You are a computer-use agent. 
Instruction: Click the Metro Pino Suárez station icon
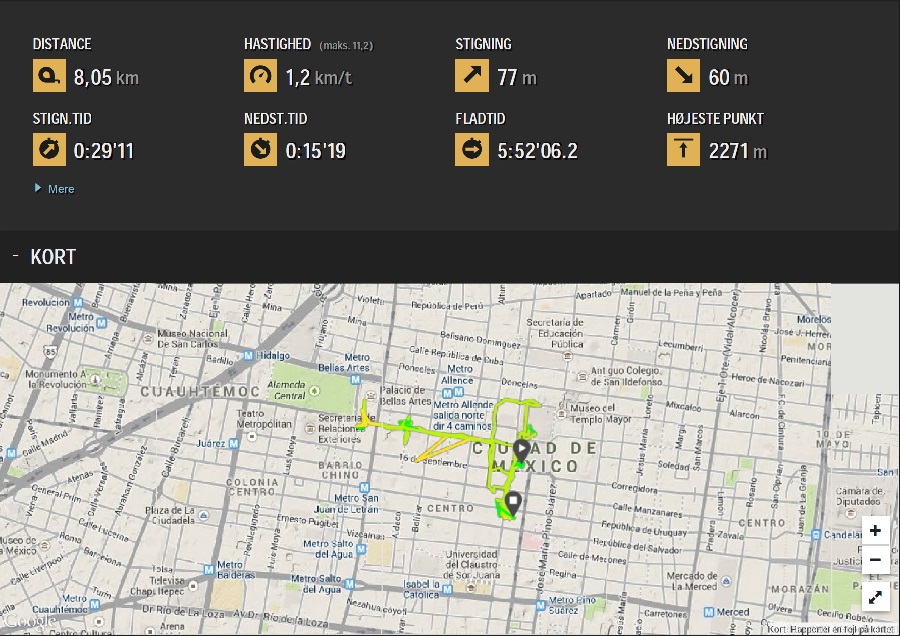click(x=540, y=605)
